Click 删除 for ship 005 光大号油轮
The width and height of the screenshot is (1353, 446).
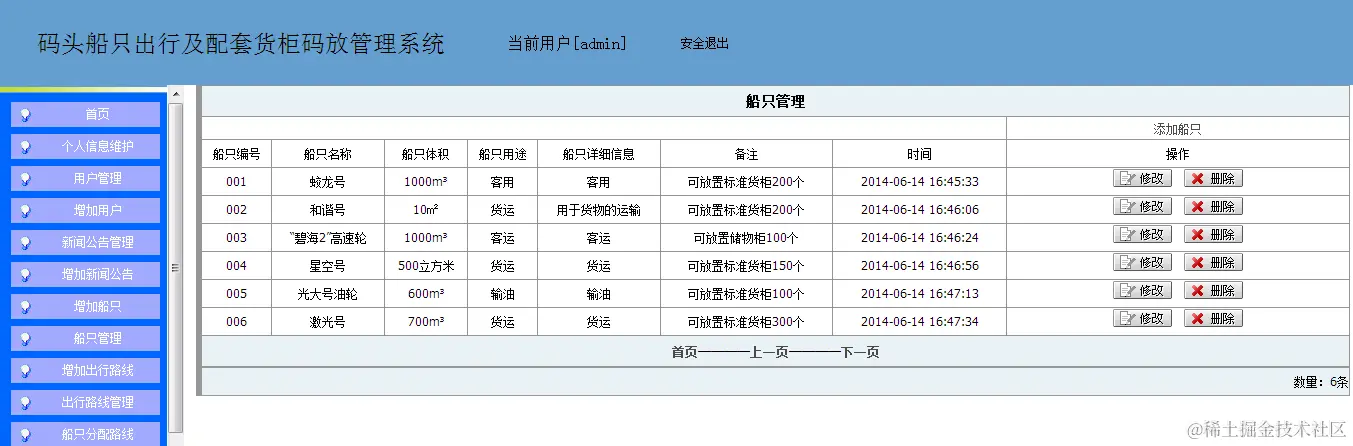(1213, 291)
